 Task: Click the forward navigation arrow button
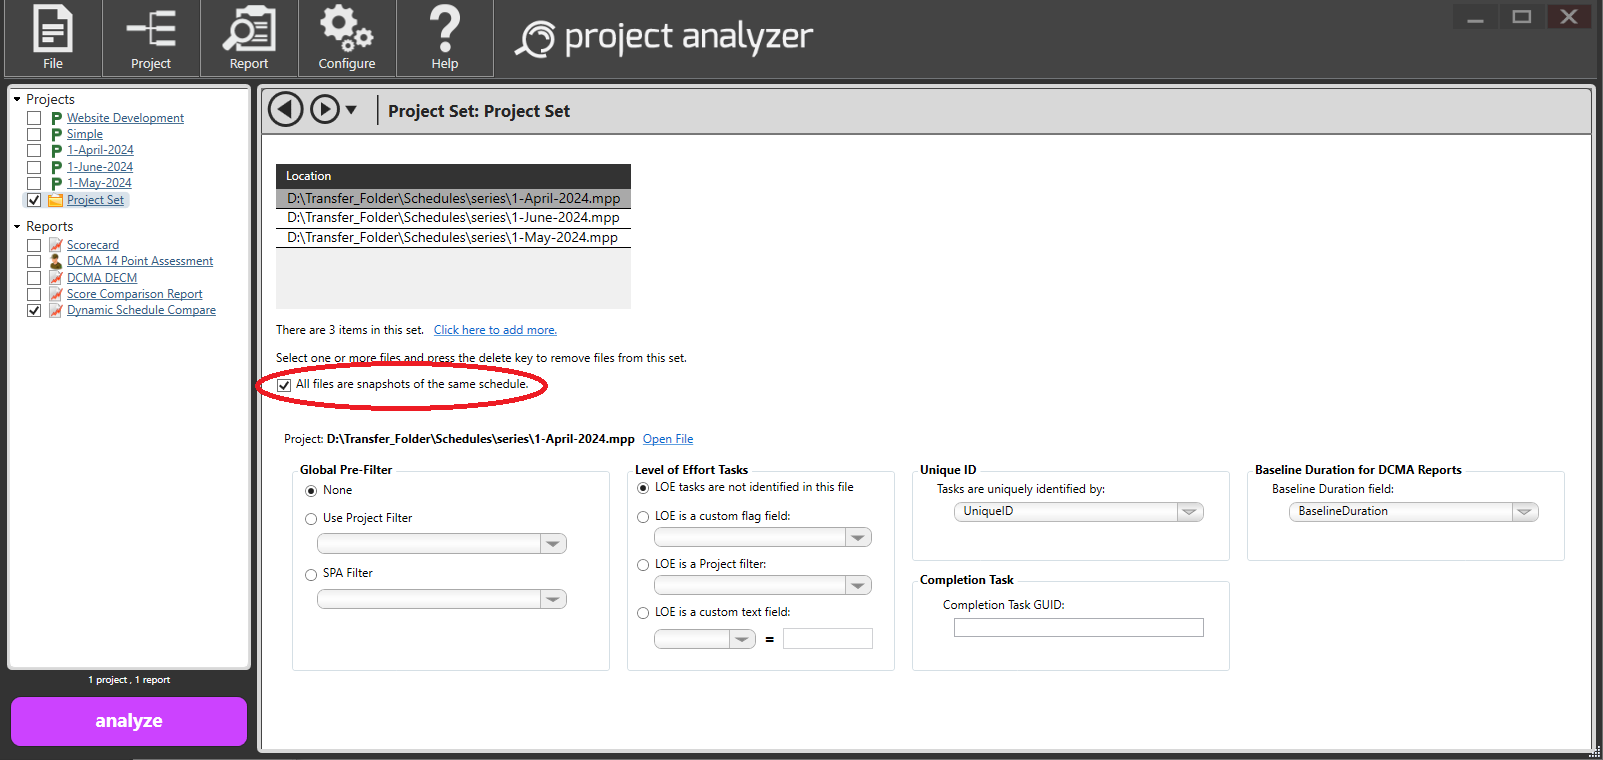(324, 109)
